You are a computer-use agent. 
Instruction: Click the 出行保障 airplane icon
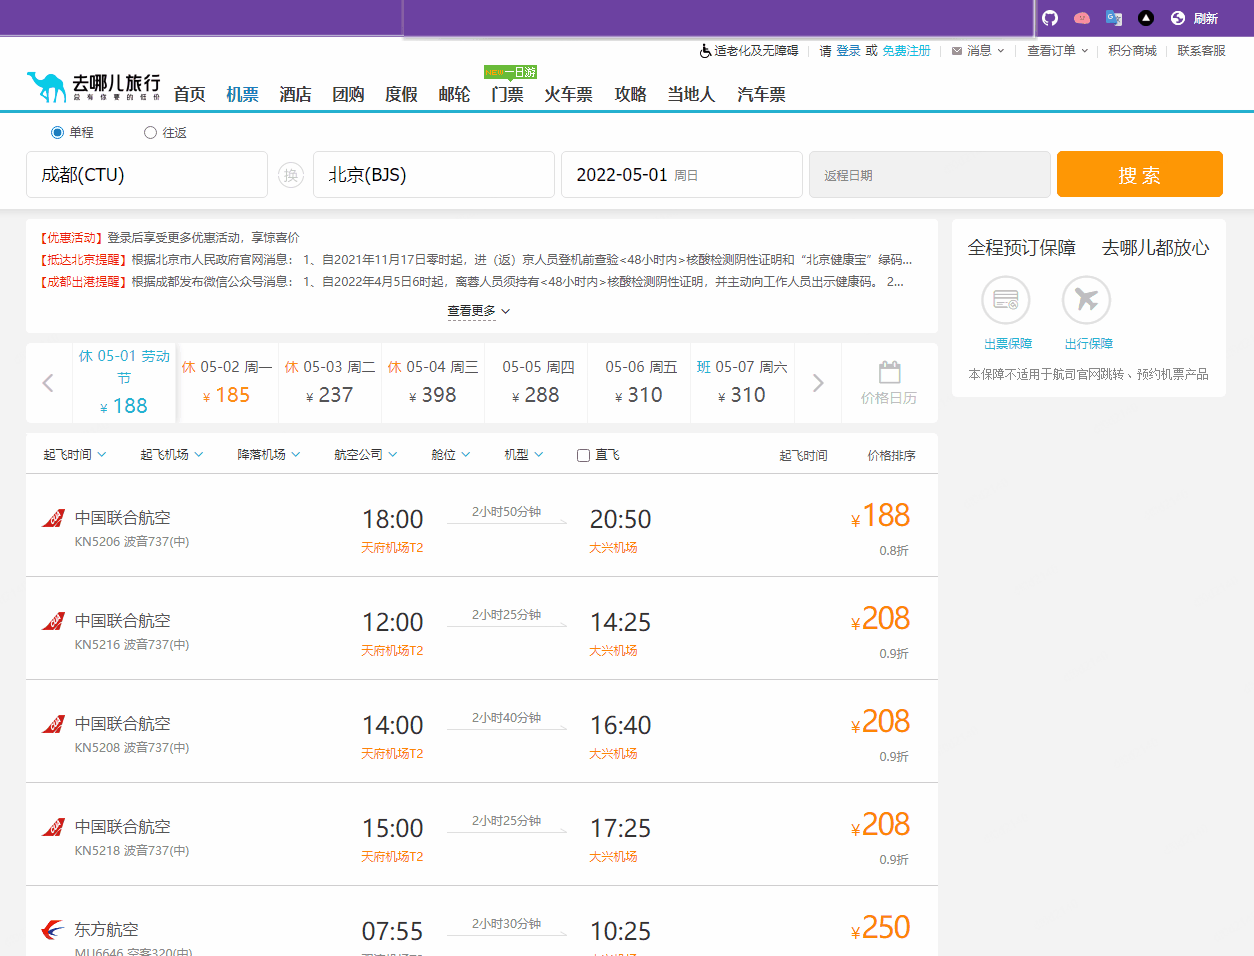click(x=1086, y=300)
